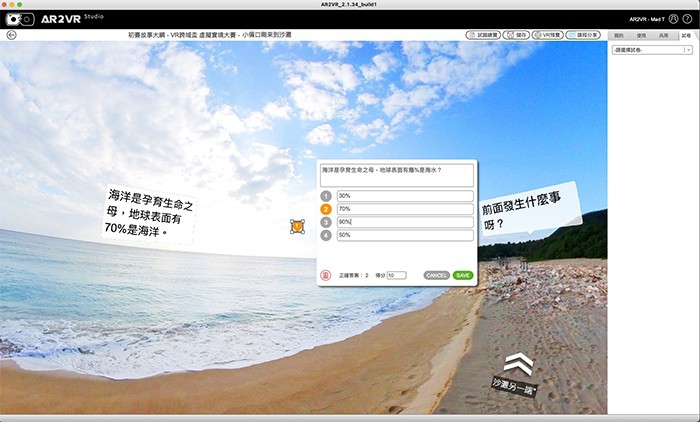700x422 pixels.
Task: Open the 請選擇試卷 dropdown
Action: tap(653, 50)
